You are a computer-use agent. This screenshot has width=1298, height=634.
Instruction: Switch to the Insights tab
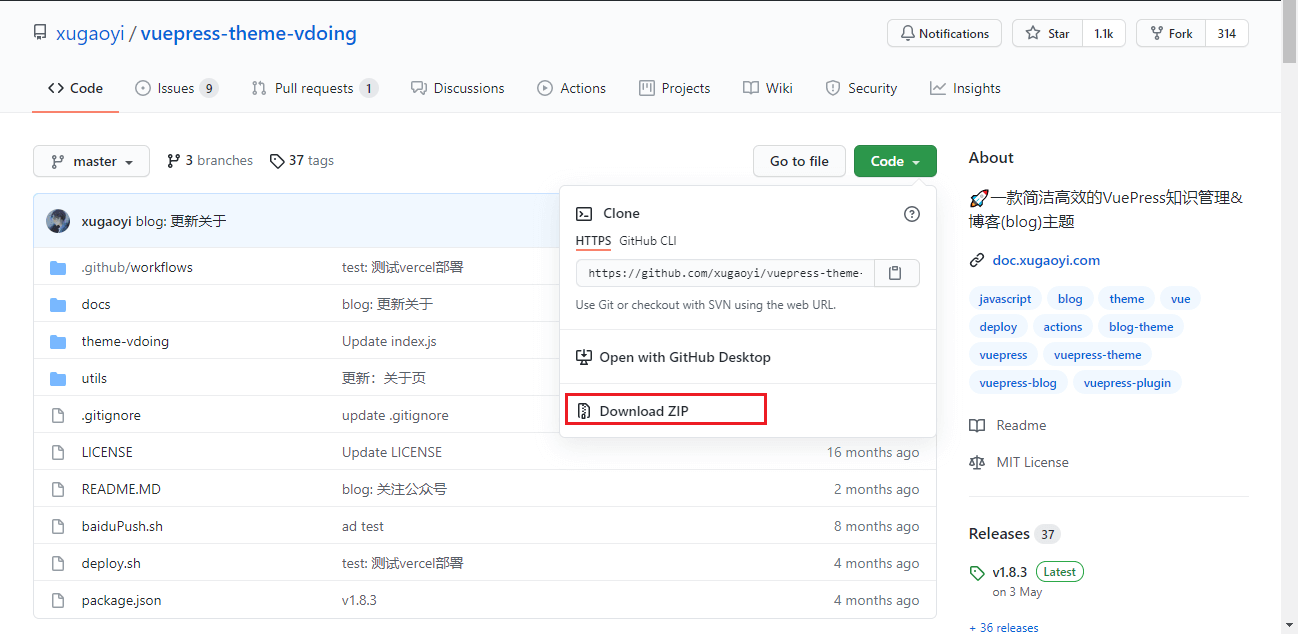pos(965,88)
